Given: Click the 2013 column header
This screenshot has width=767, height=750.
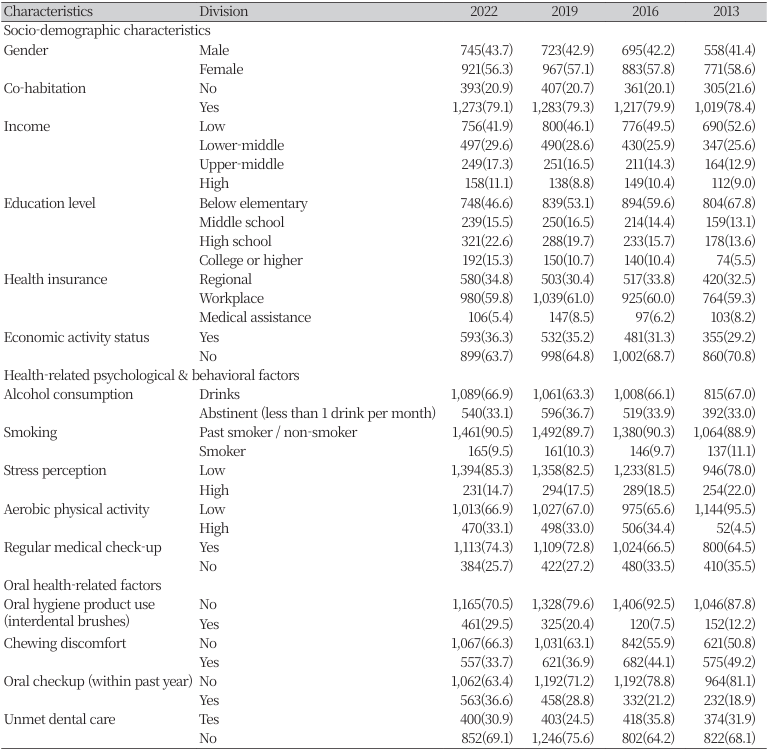Looking at the screenshot, I should (x=725, y=11).
